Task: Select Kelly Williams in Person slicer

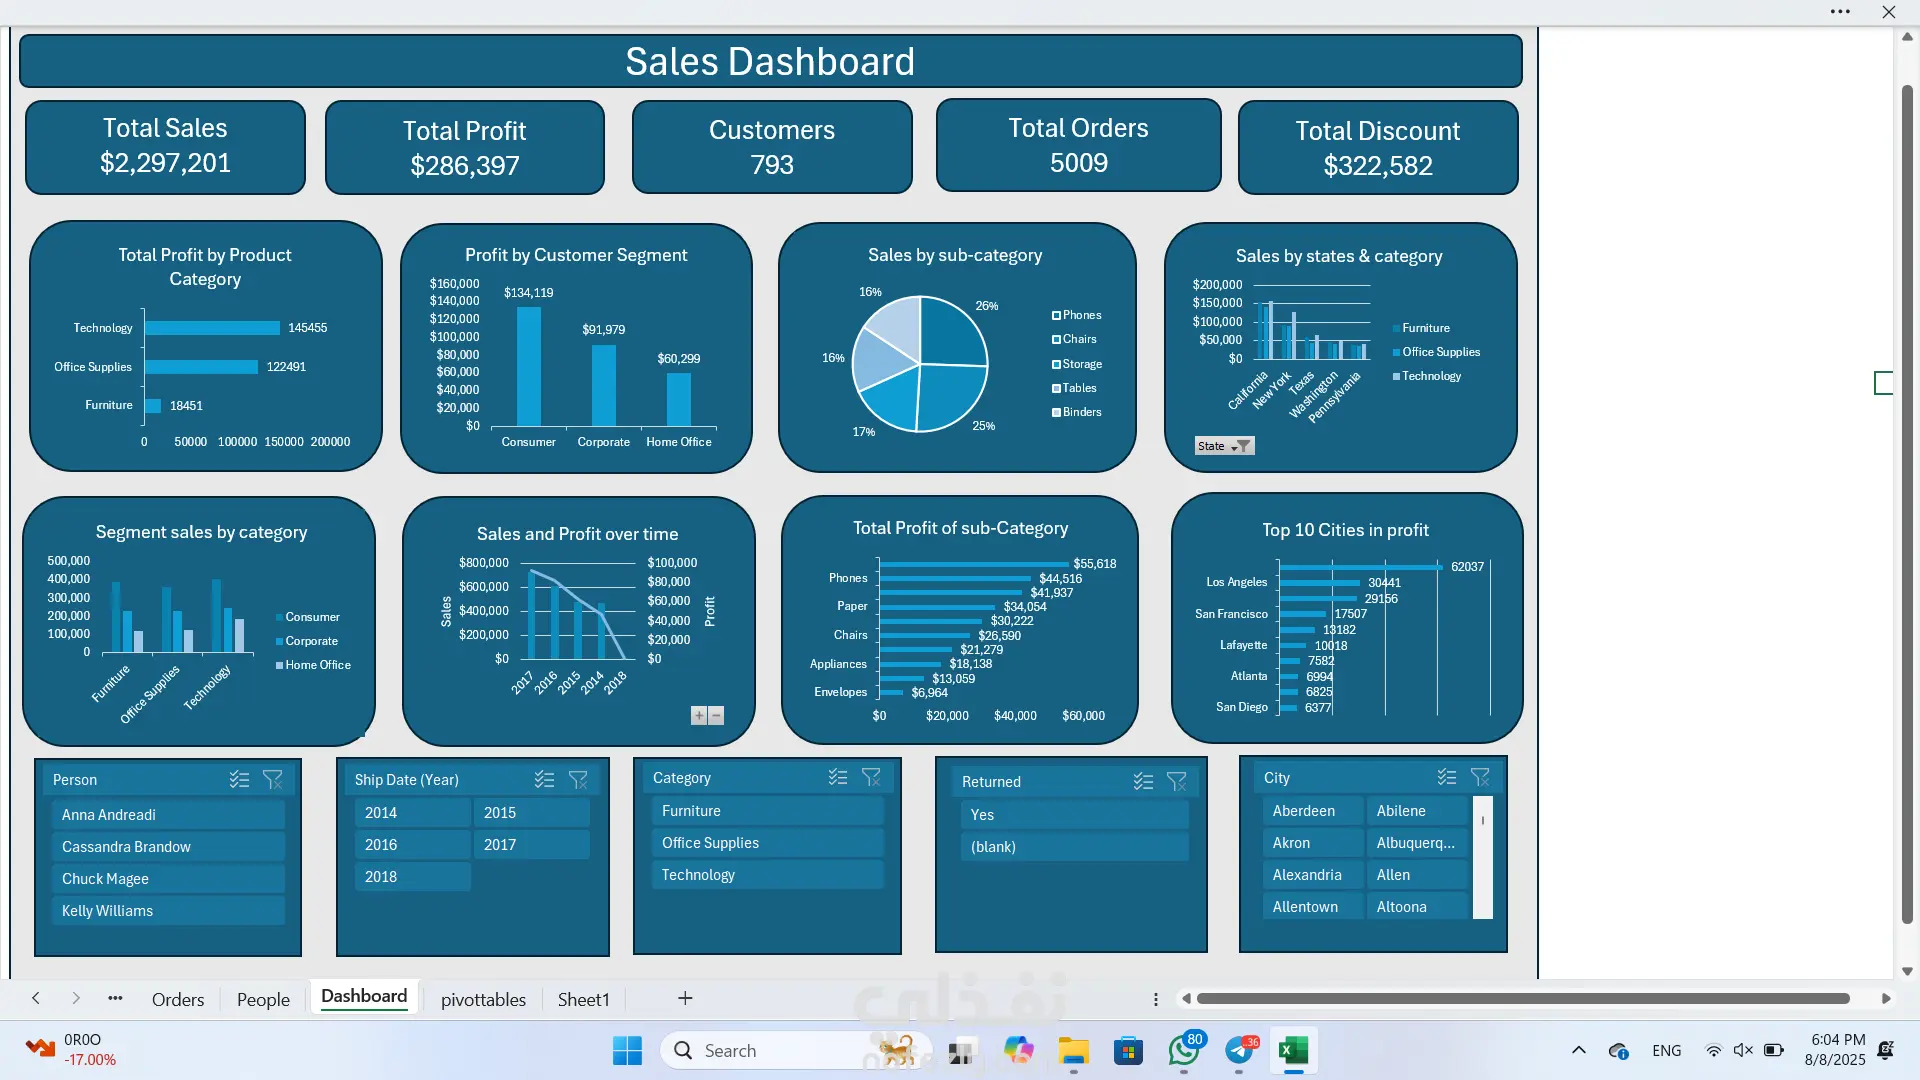Action: (168, 911)
